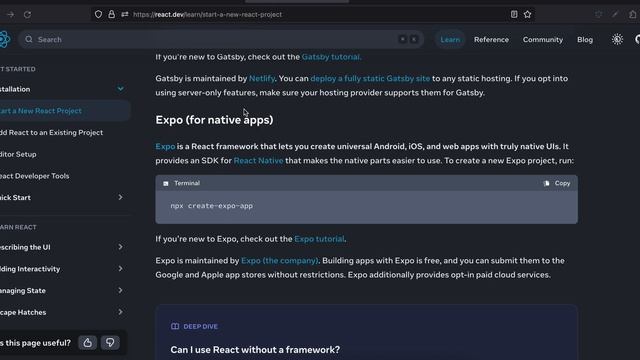Follow the Gatsby tutorial link

tap(331, 57)
